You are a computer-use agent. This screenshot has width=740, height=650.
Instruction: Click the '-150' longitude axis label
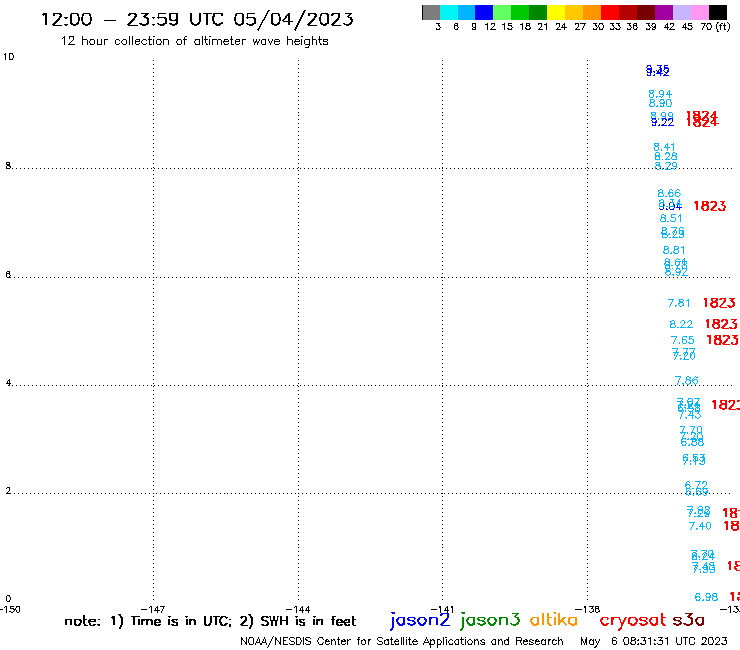pos(10,609)
